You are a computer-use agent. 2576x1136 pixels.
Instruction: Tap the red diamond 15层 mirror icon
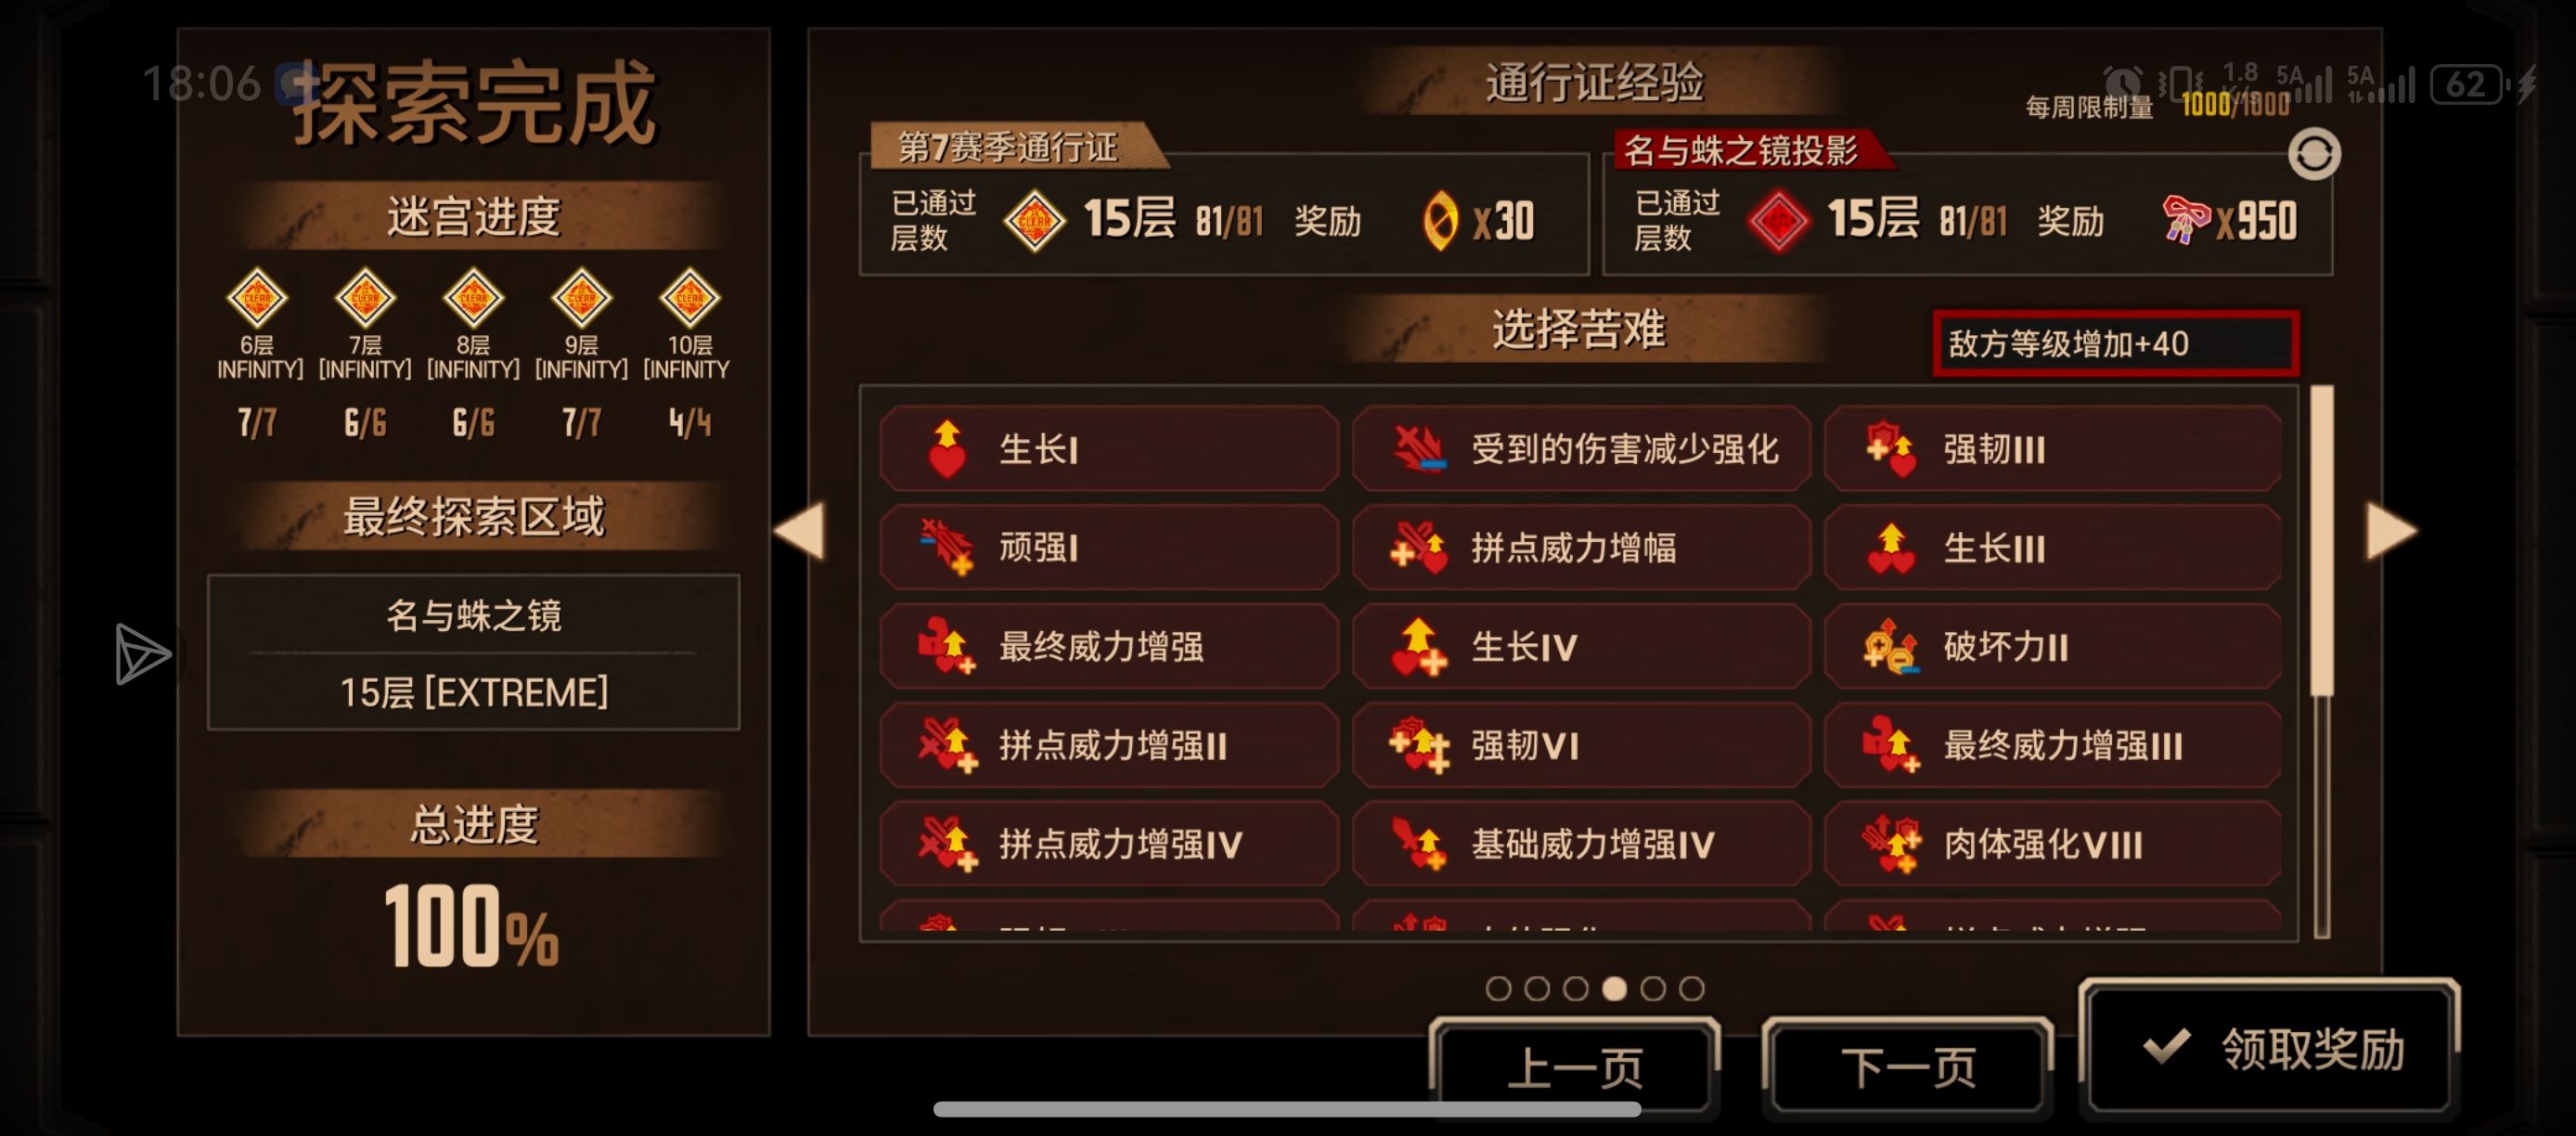coord(1778,220)
